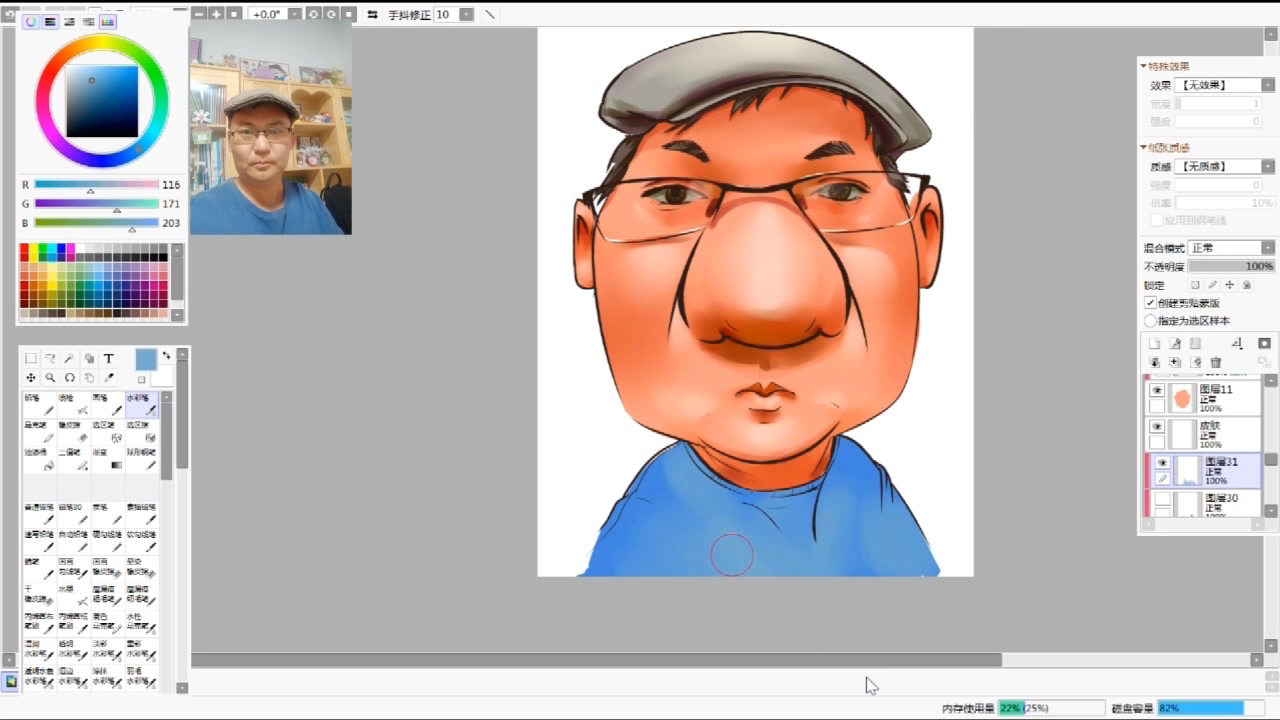Viewport: 1280px width, 720px height.
Task: Open the 效果 【无效果】 dropdown
Action: coord(1225,85)
